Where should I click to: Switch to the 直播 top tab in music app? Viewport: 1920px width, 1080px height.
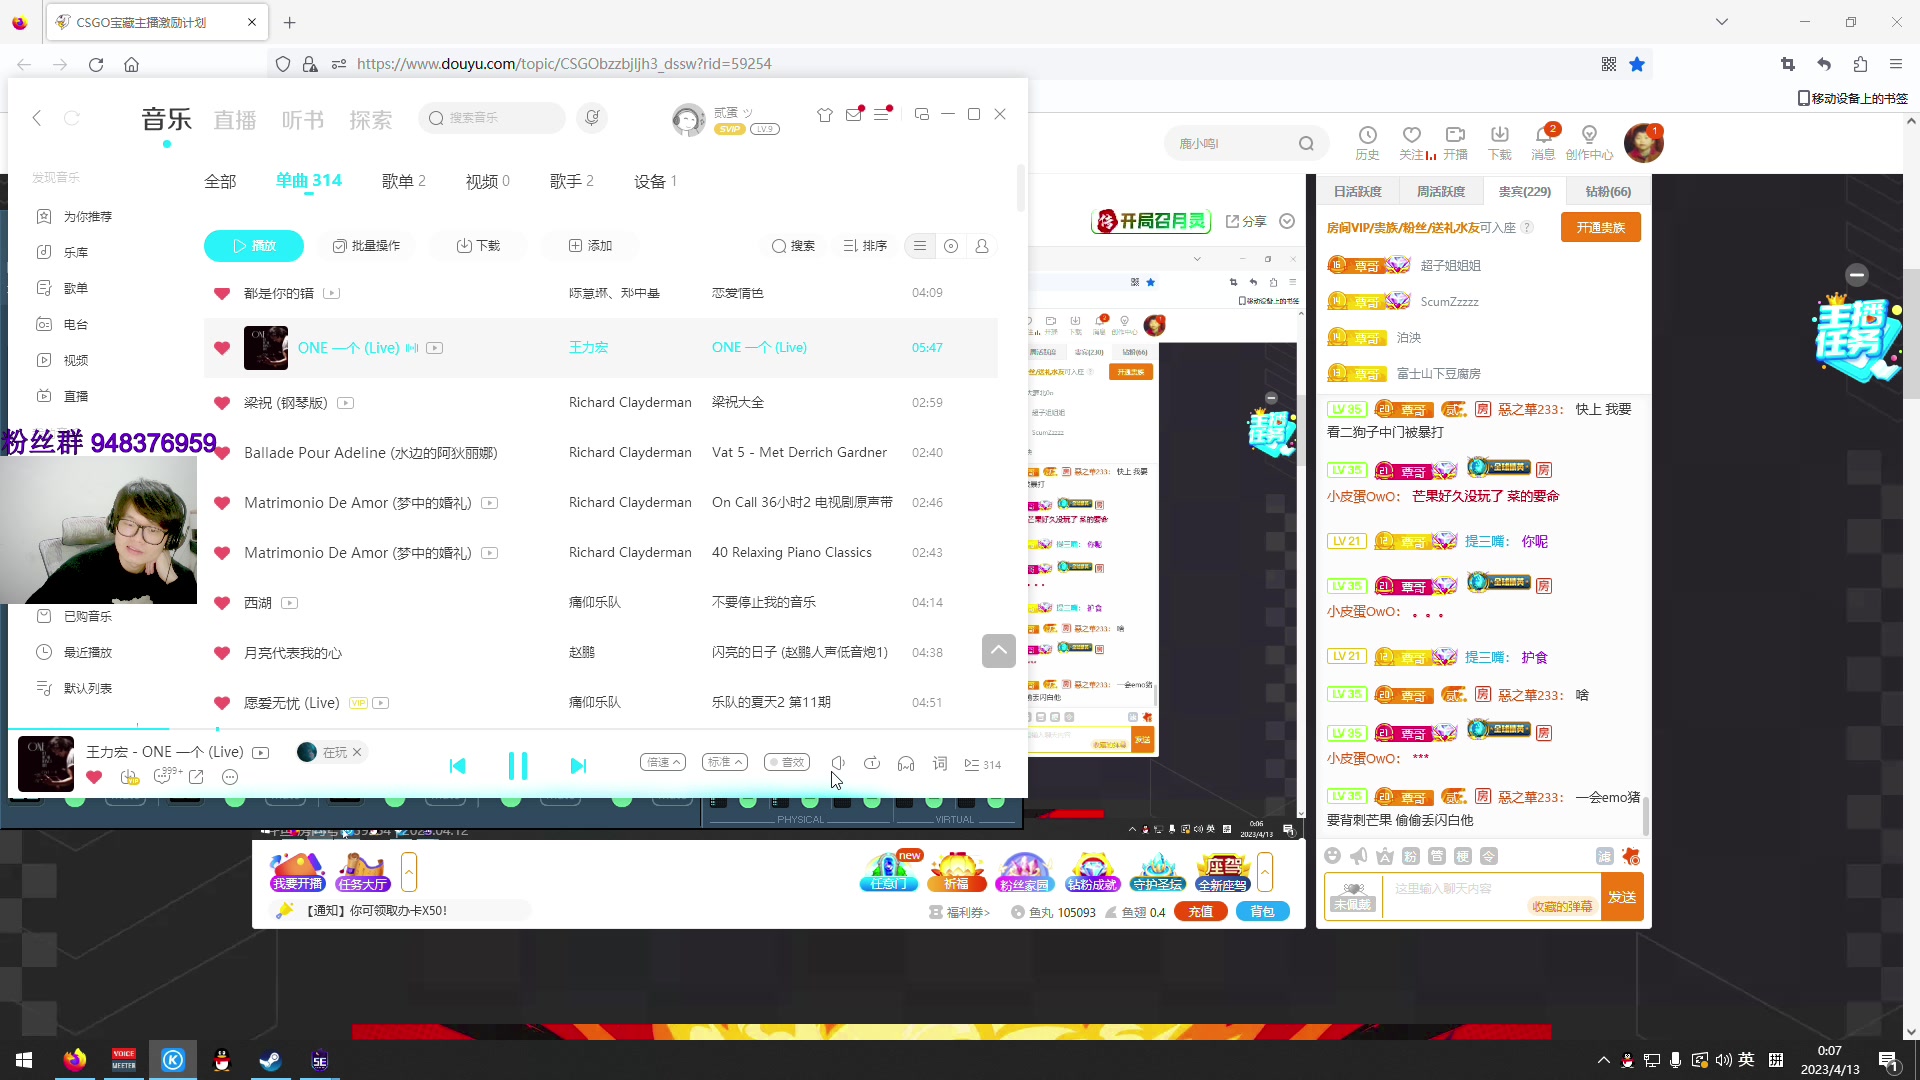235,120
